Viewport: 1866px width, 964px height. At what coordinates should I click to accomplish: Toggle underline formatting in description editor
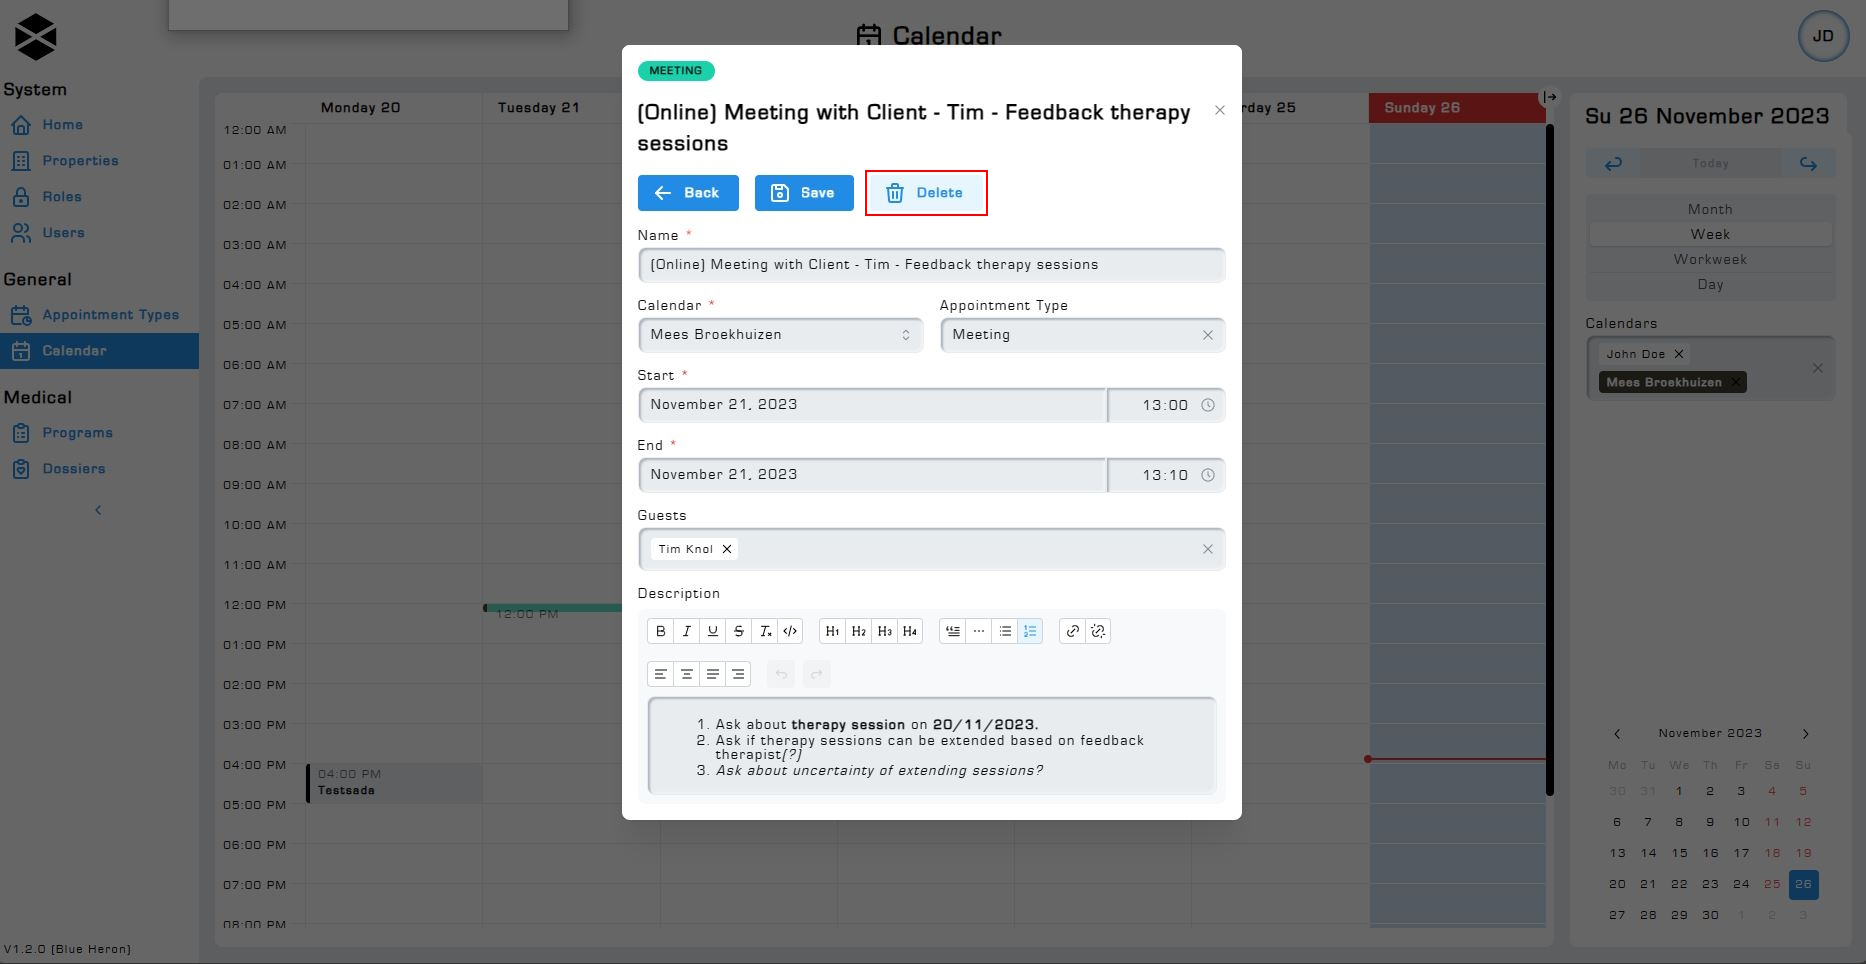[x=712, y=631]
